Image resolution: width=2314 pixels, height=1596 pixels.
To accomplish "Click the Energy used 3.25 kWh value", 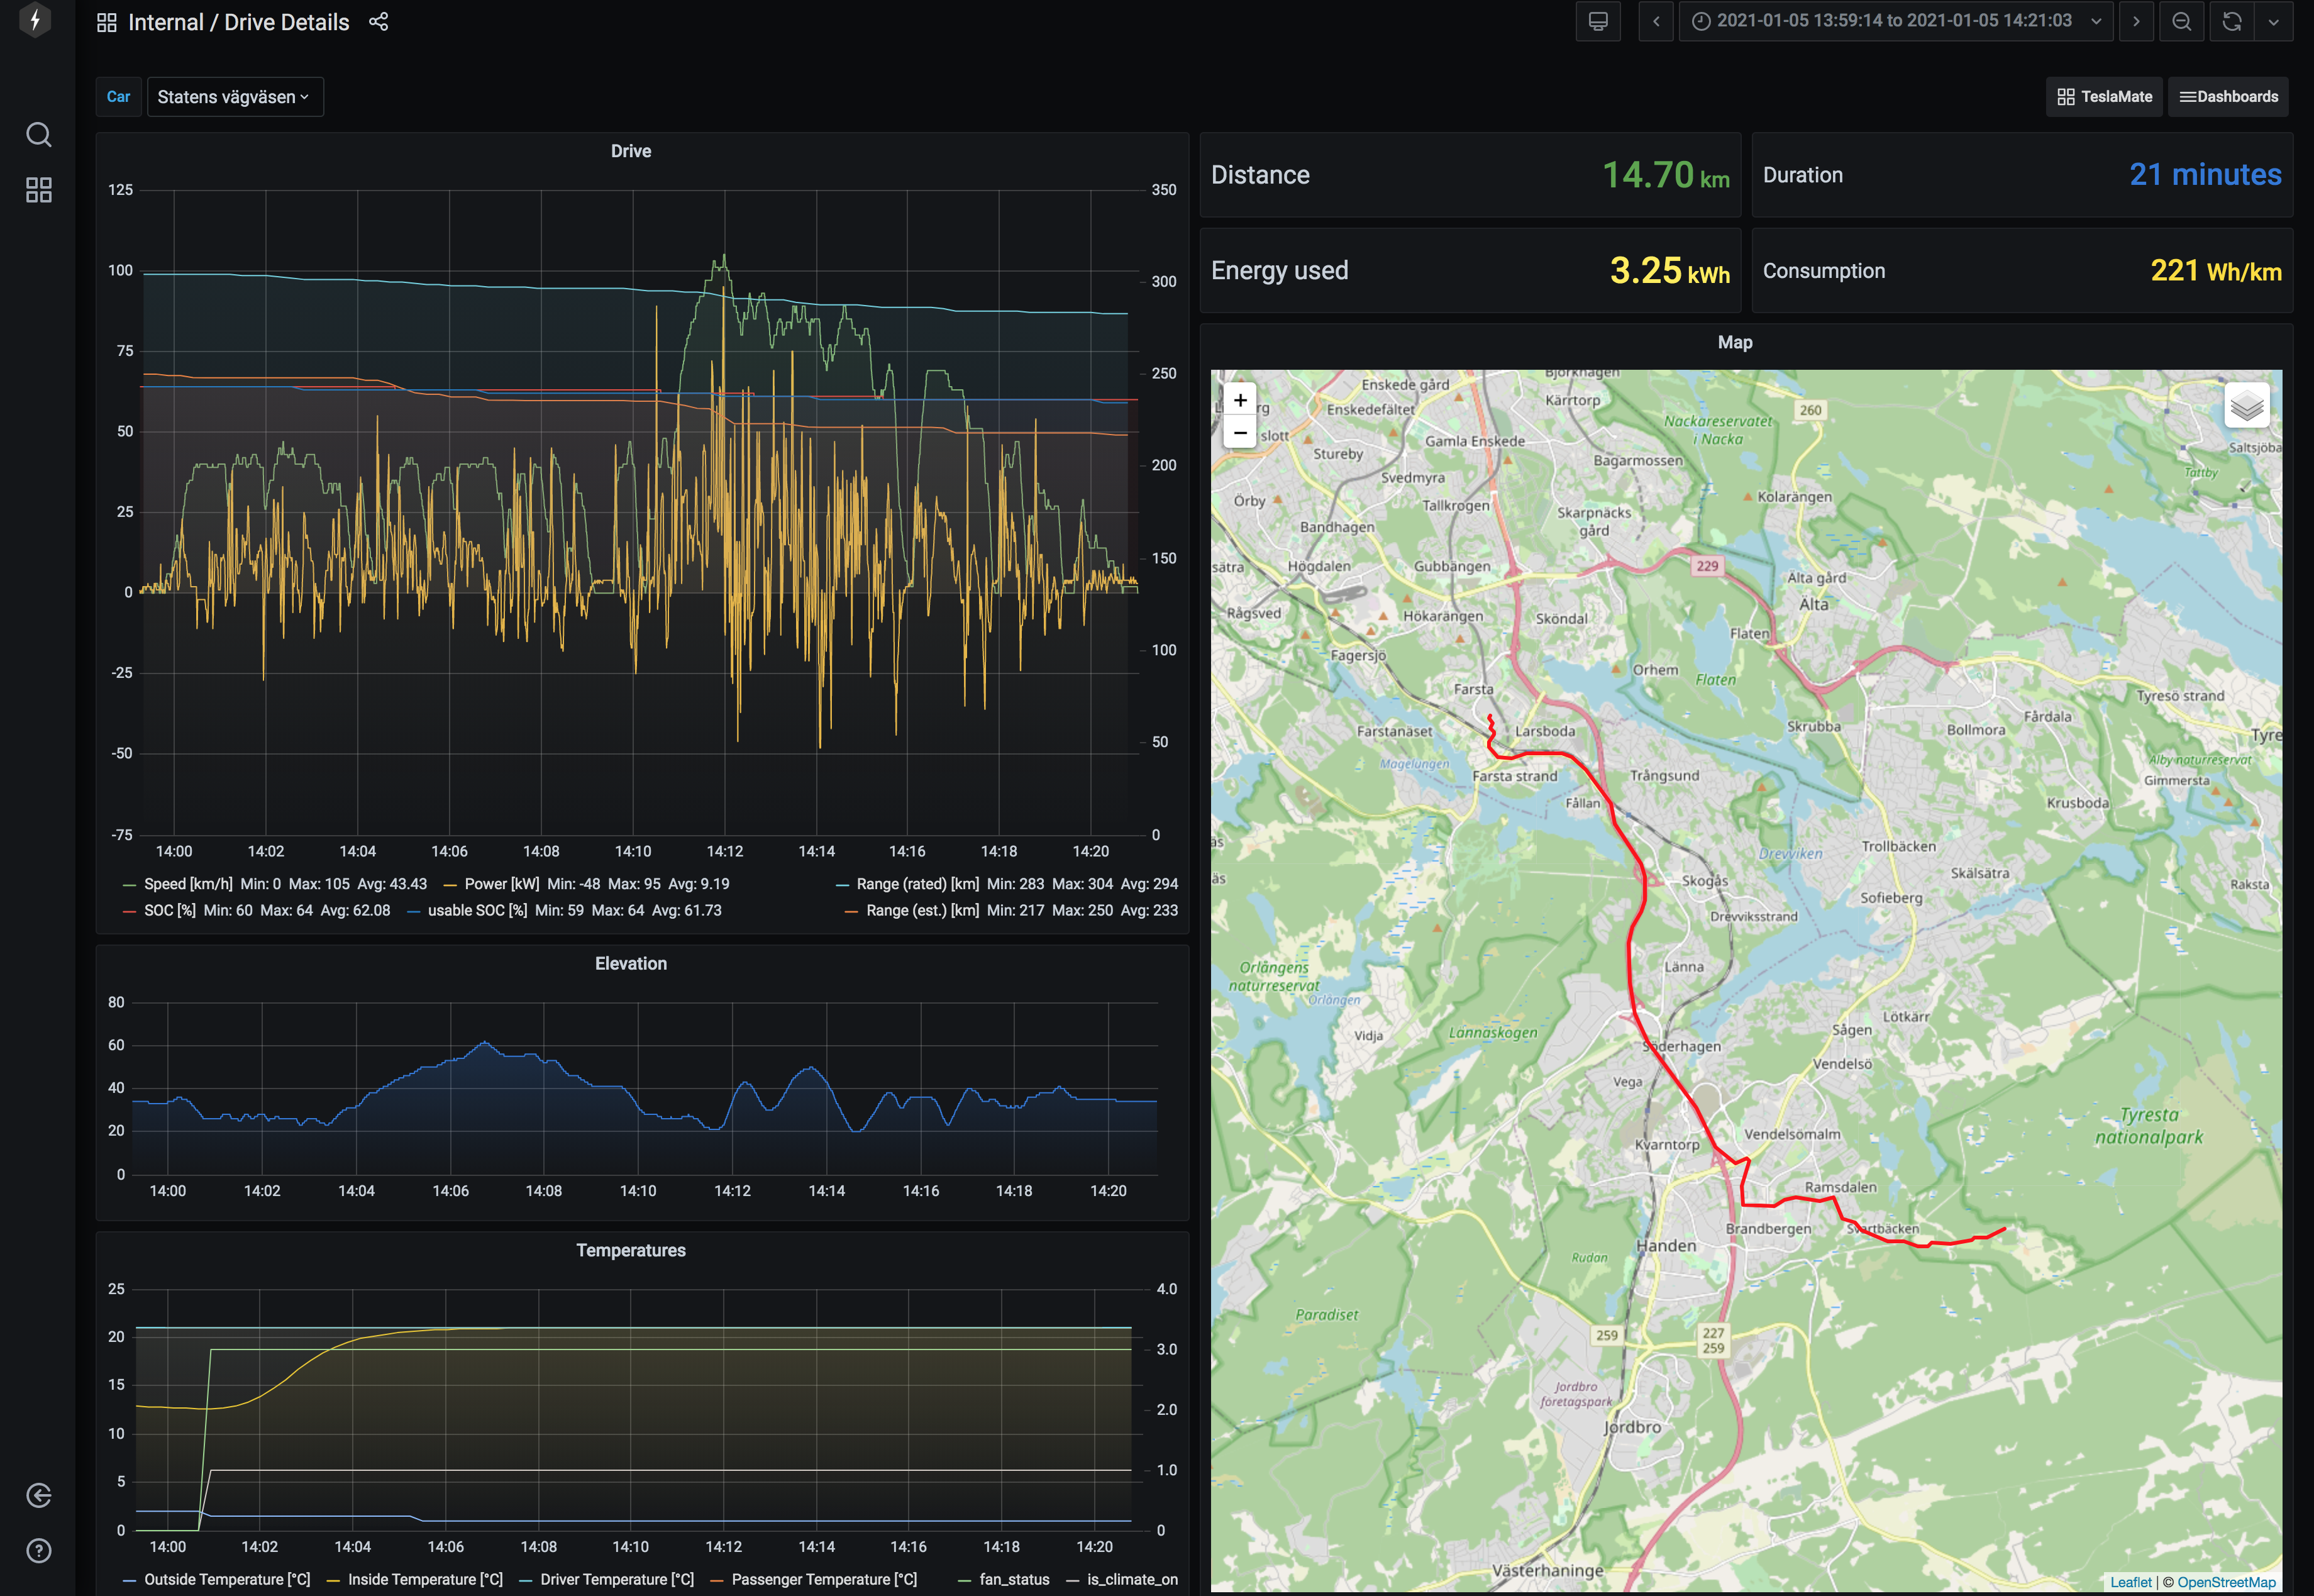I will click(1670, 271).
